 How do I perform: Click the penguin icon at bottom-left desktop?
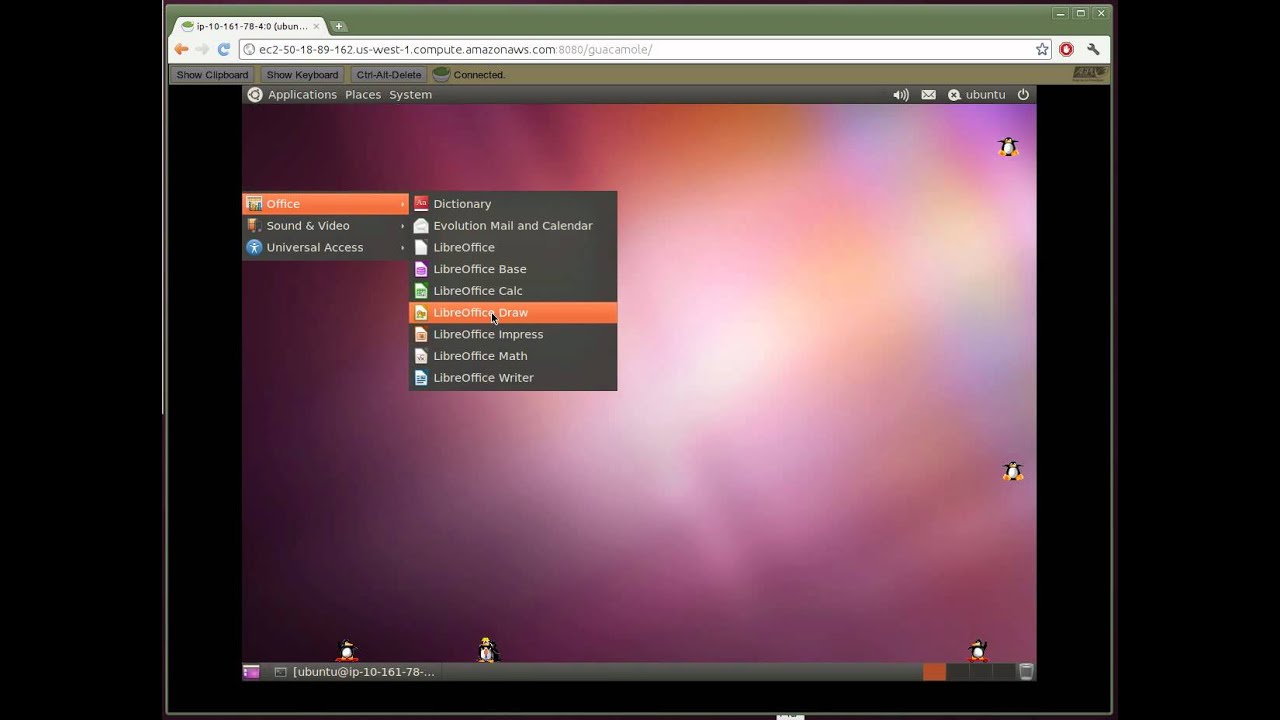click(x=347, y=651)
